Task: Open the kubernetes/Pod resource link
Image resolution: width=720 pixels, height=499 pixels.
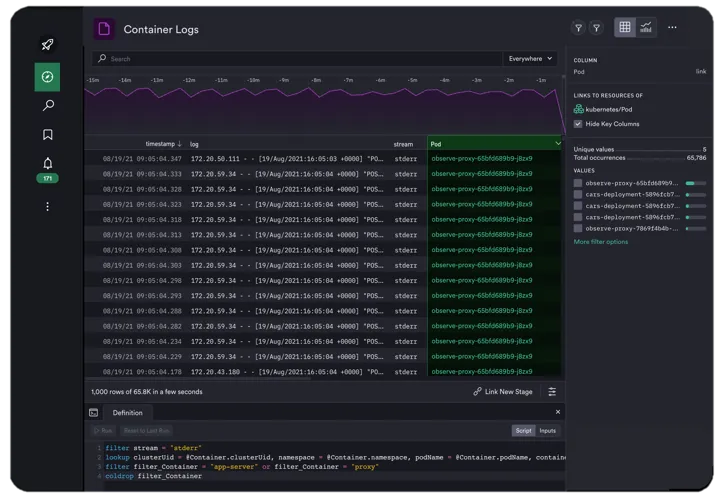Action: (x=609, y=109)
